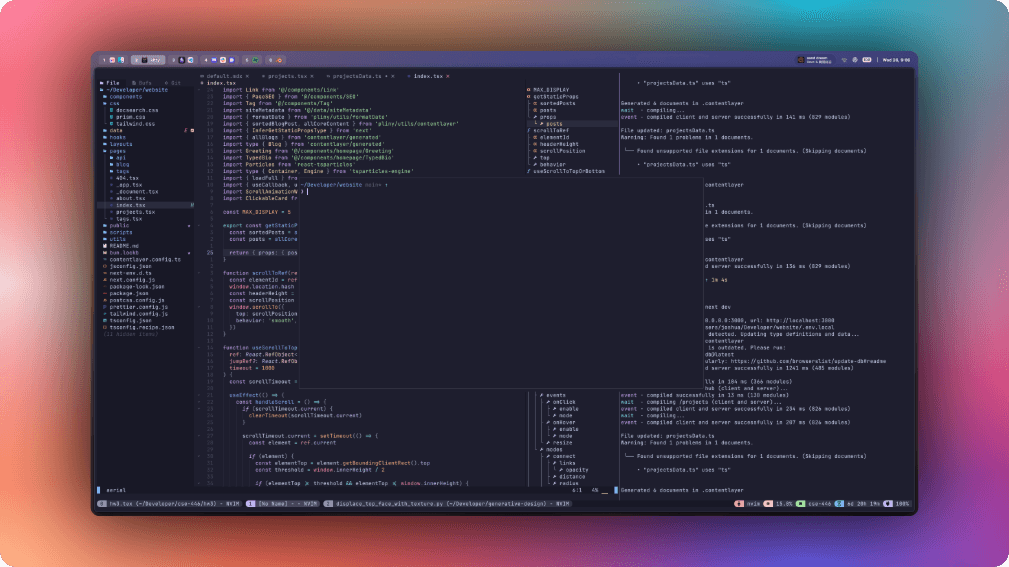Collapse the pages folder
1009x567 pixels.
[x=117, y=151]
